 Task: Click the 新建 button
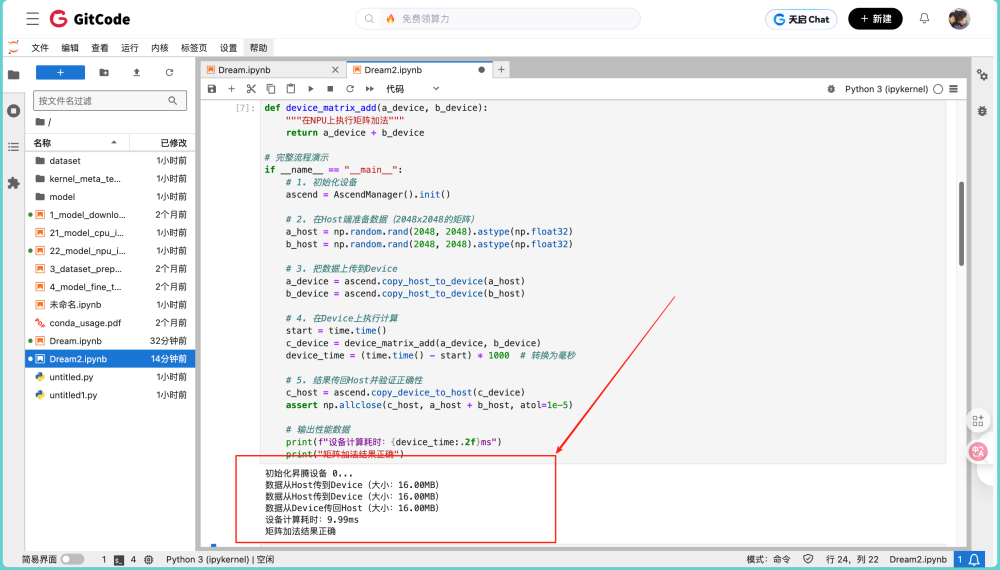tap(875, 19)
